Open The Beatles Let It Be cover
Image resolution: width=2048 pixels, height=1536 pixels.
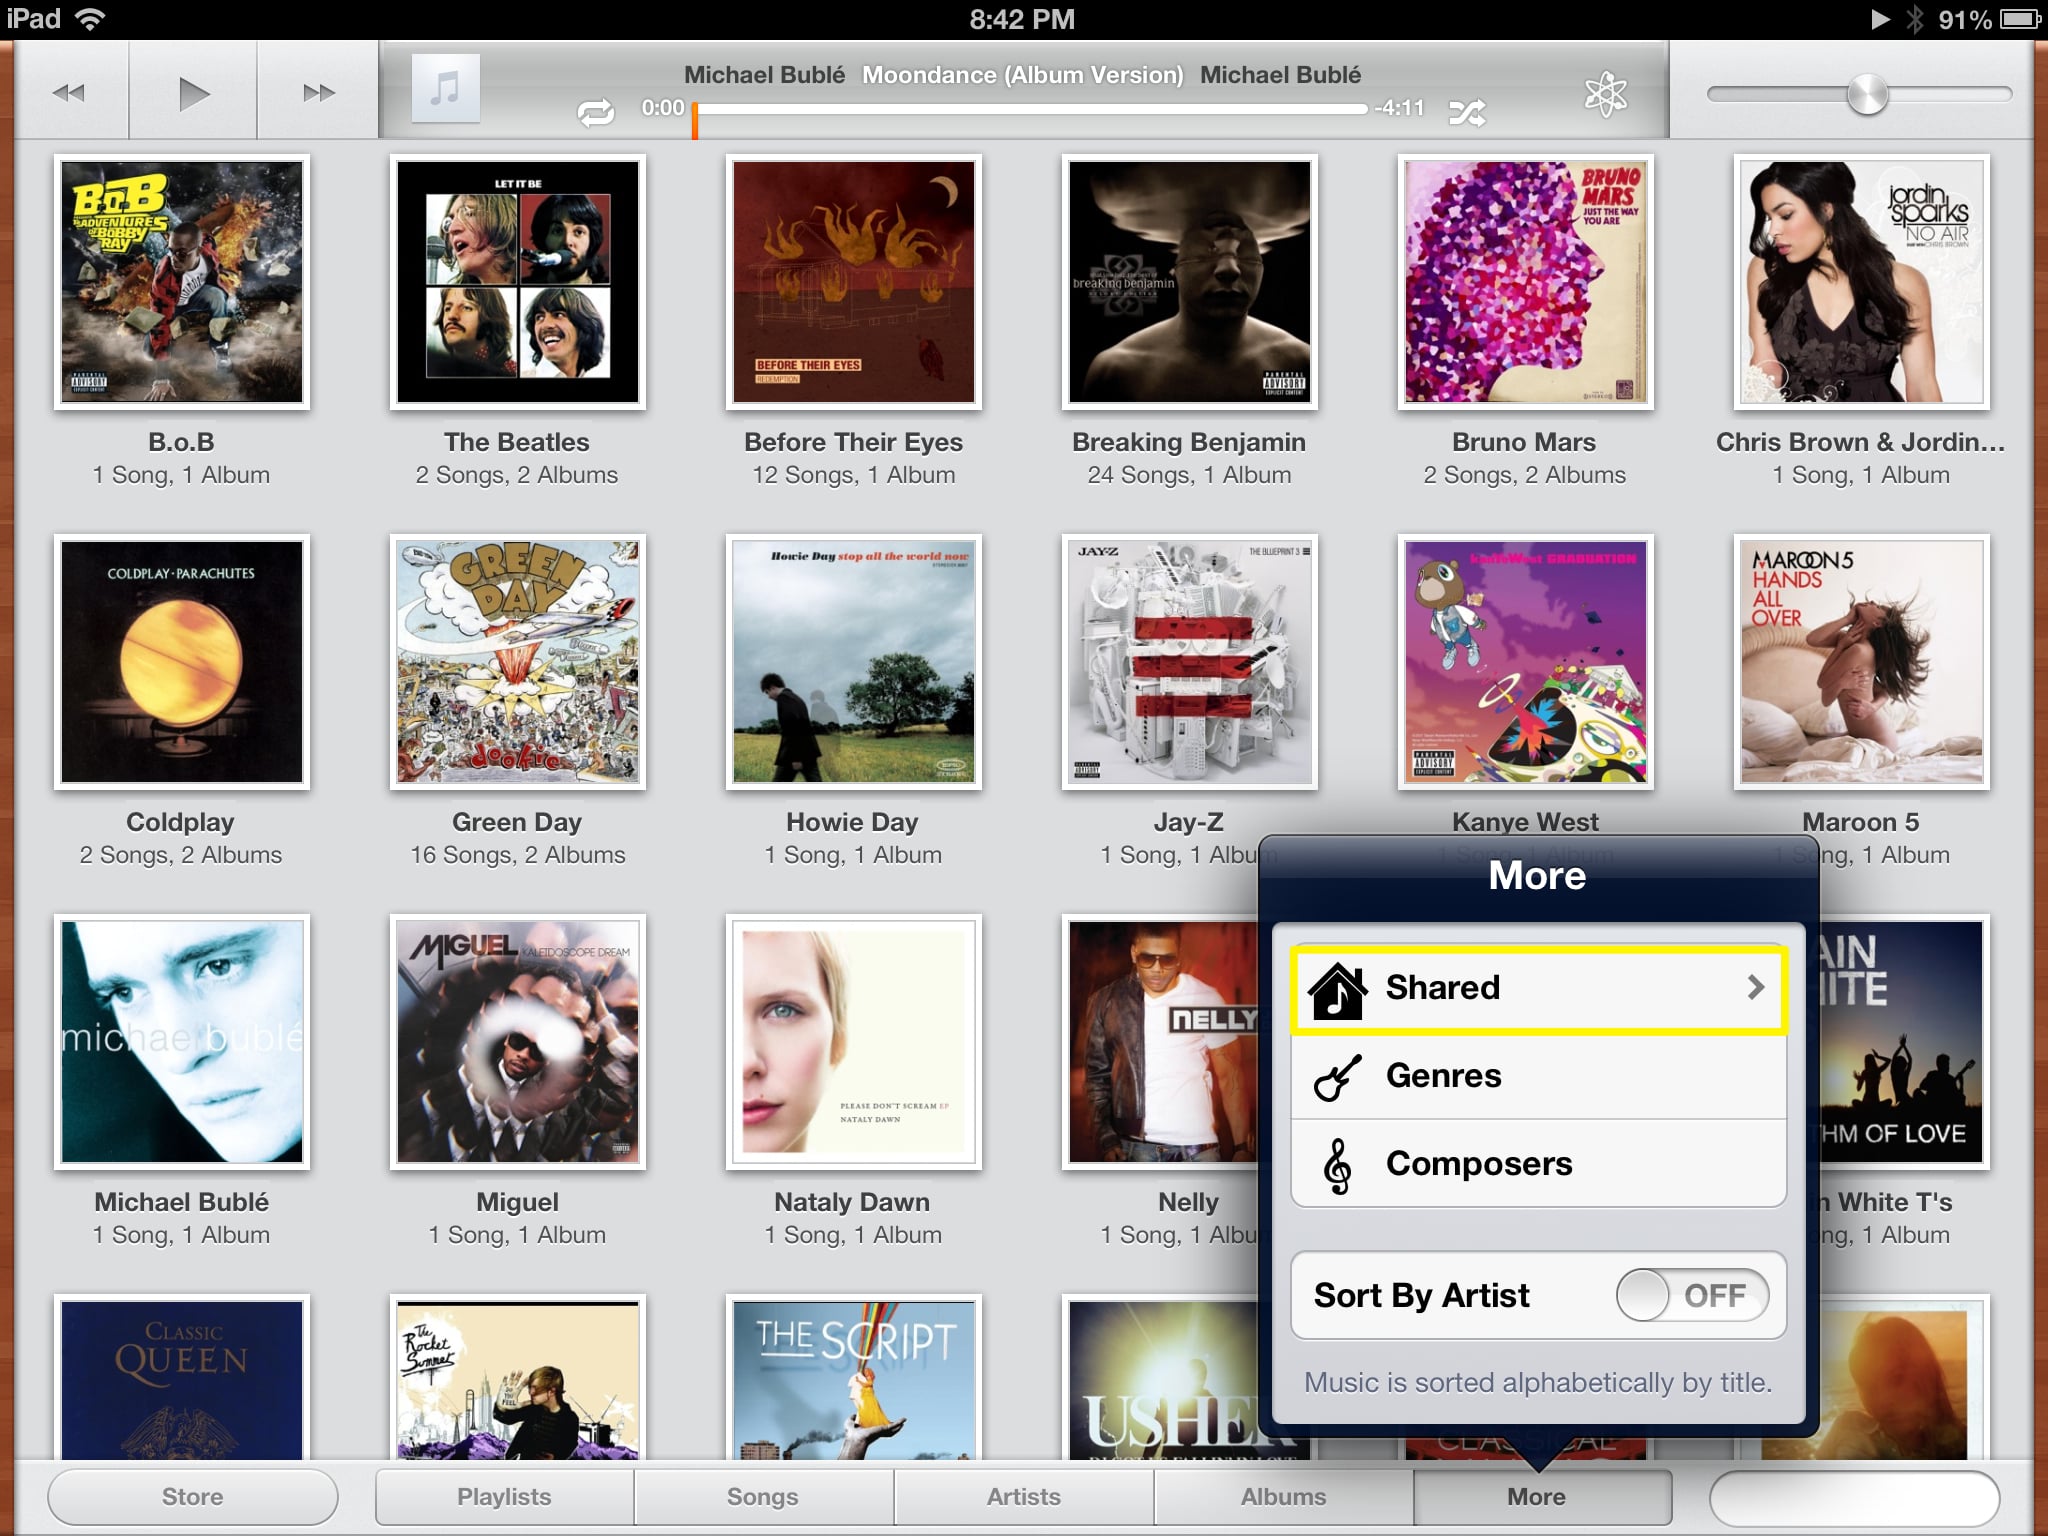click(518, 282)
